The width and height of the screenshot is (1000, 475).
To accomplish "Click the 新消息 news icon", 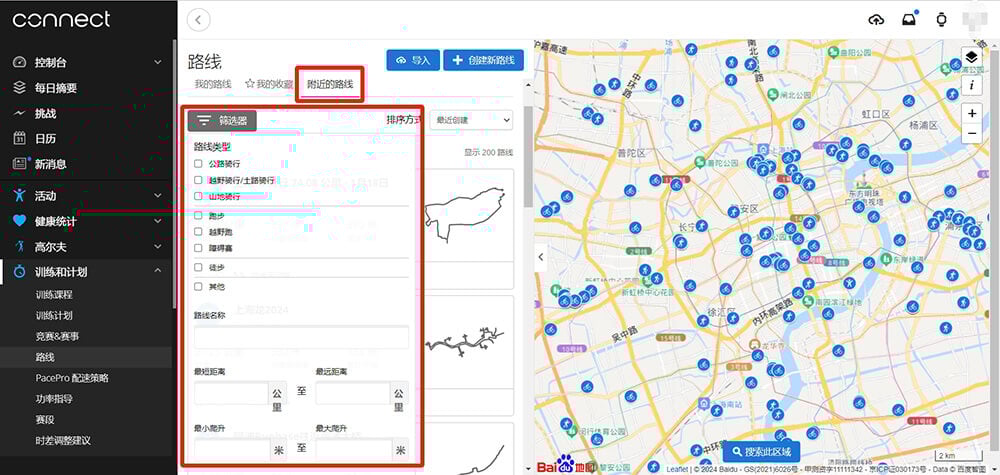I will (x=19, y=164).
